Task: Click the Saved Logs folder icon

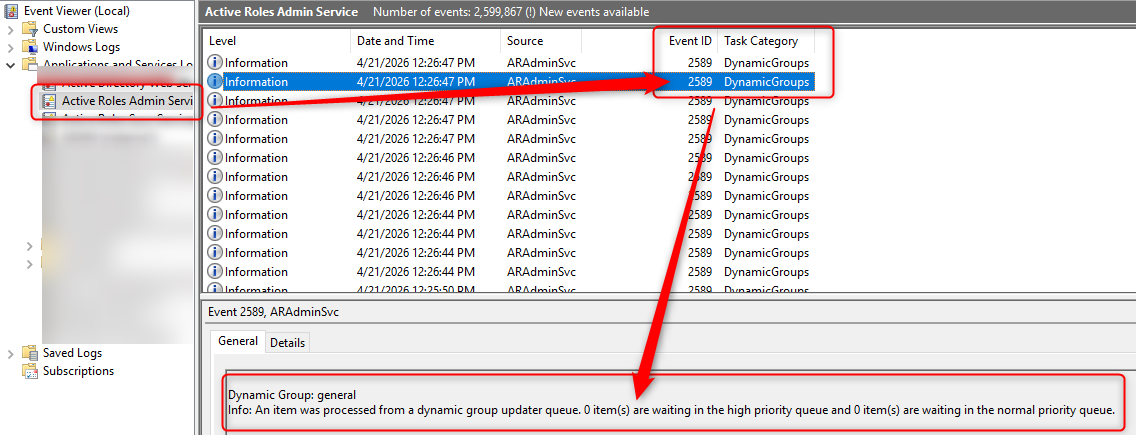Action: tap(30, 353)
